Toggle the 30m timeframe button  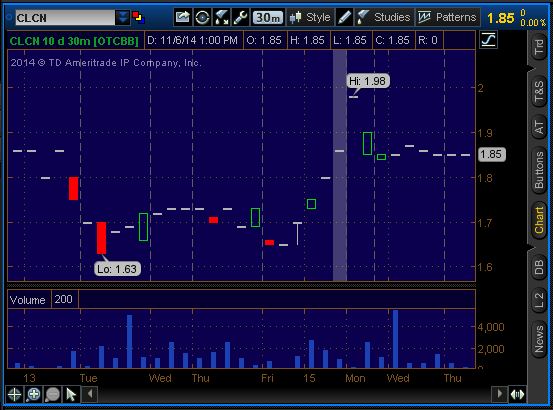pyautogui.click(x=268, y=17)
